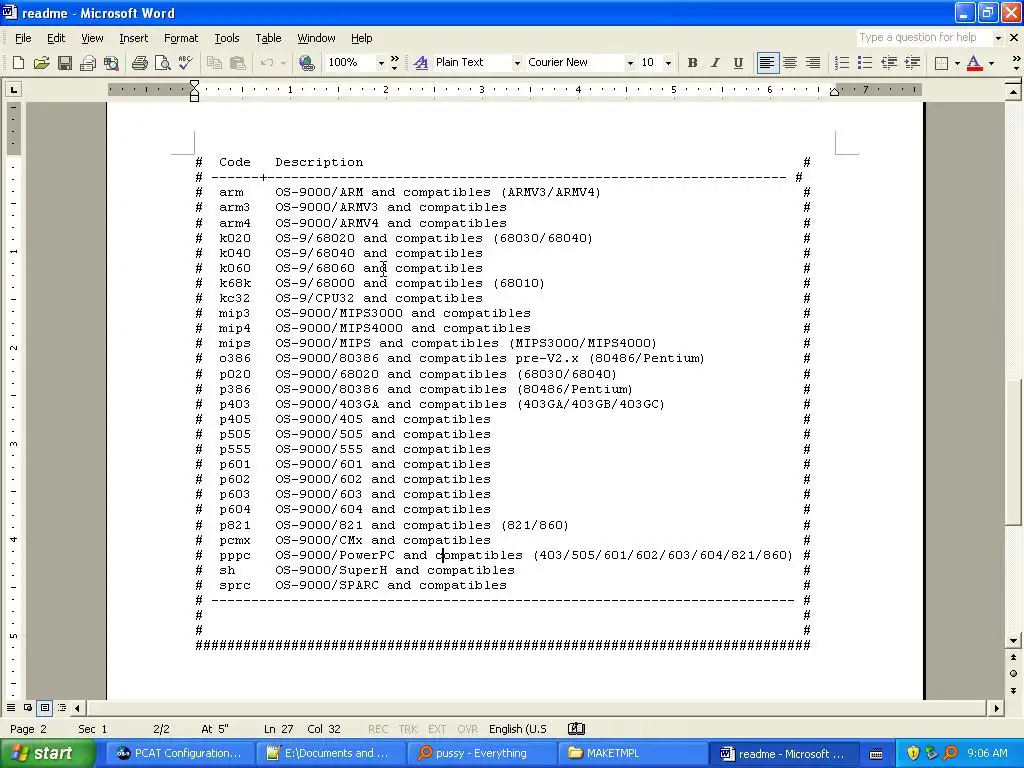Open a file with folder icon
The width and height of the screenshot is (1024, 768).
click(x=41, y=63)
